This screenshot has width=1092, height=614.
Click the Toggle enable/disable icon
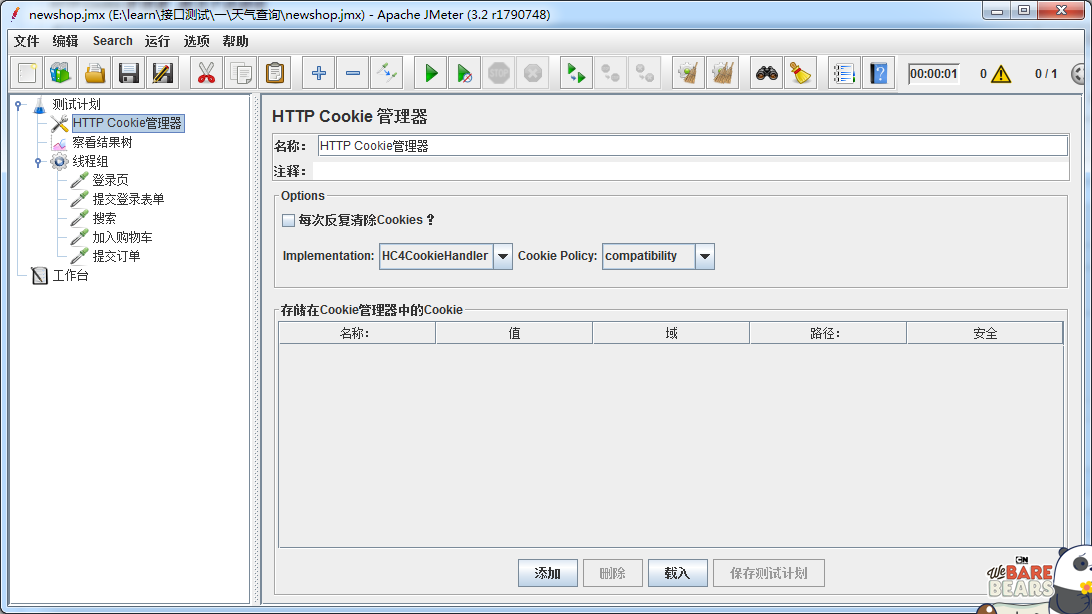[x=387, y=73]
